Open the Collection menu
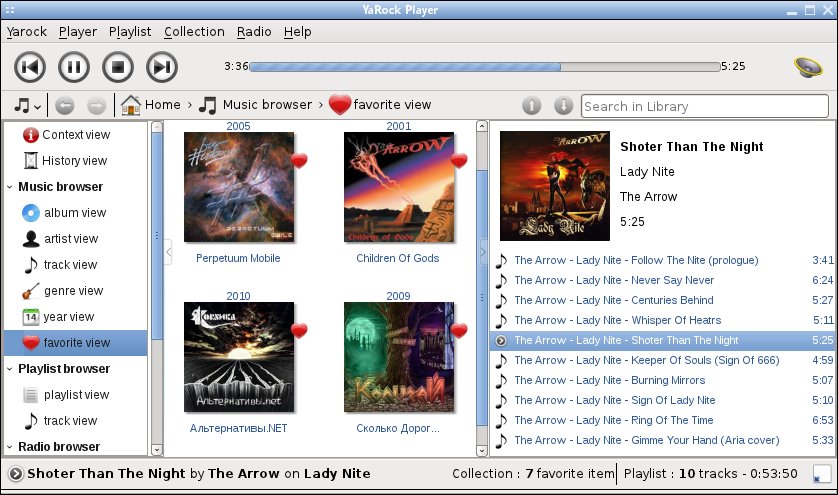 pyautogui.click(x=194, y=32)
